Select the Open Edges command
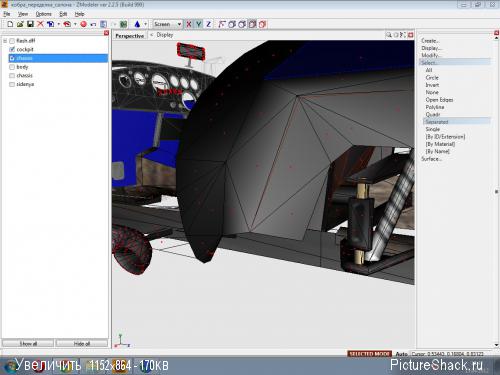 pyautogui.click(x=439, y=100)
